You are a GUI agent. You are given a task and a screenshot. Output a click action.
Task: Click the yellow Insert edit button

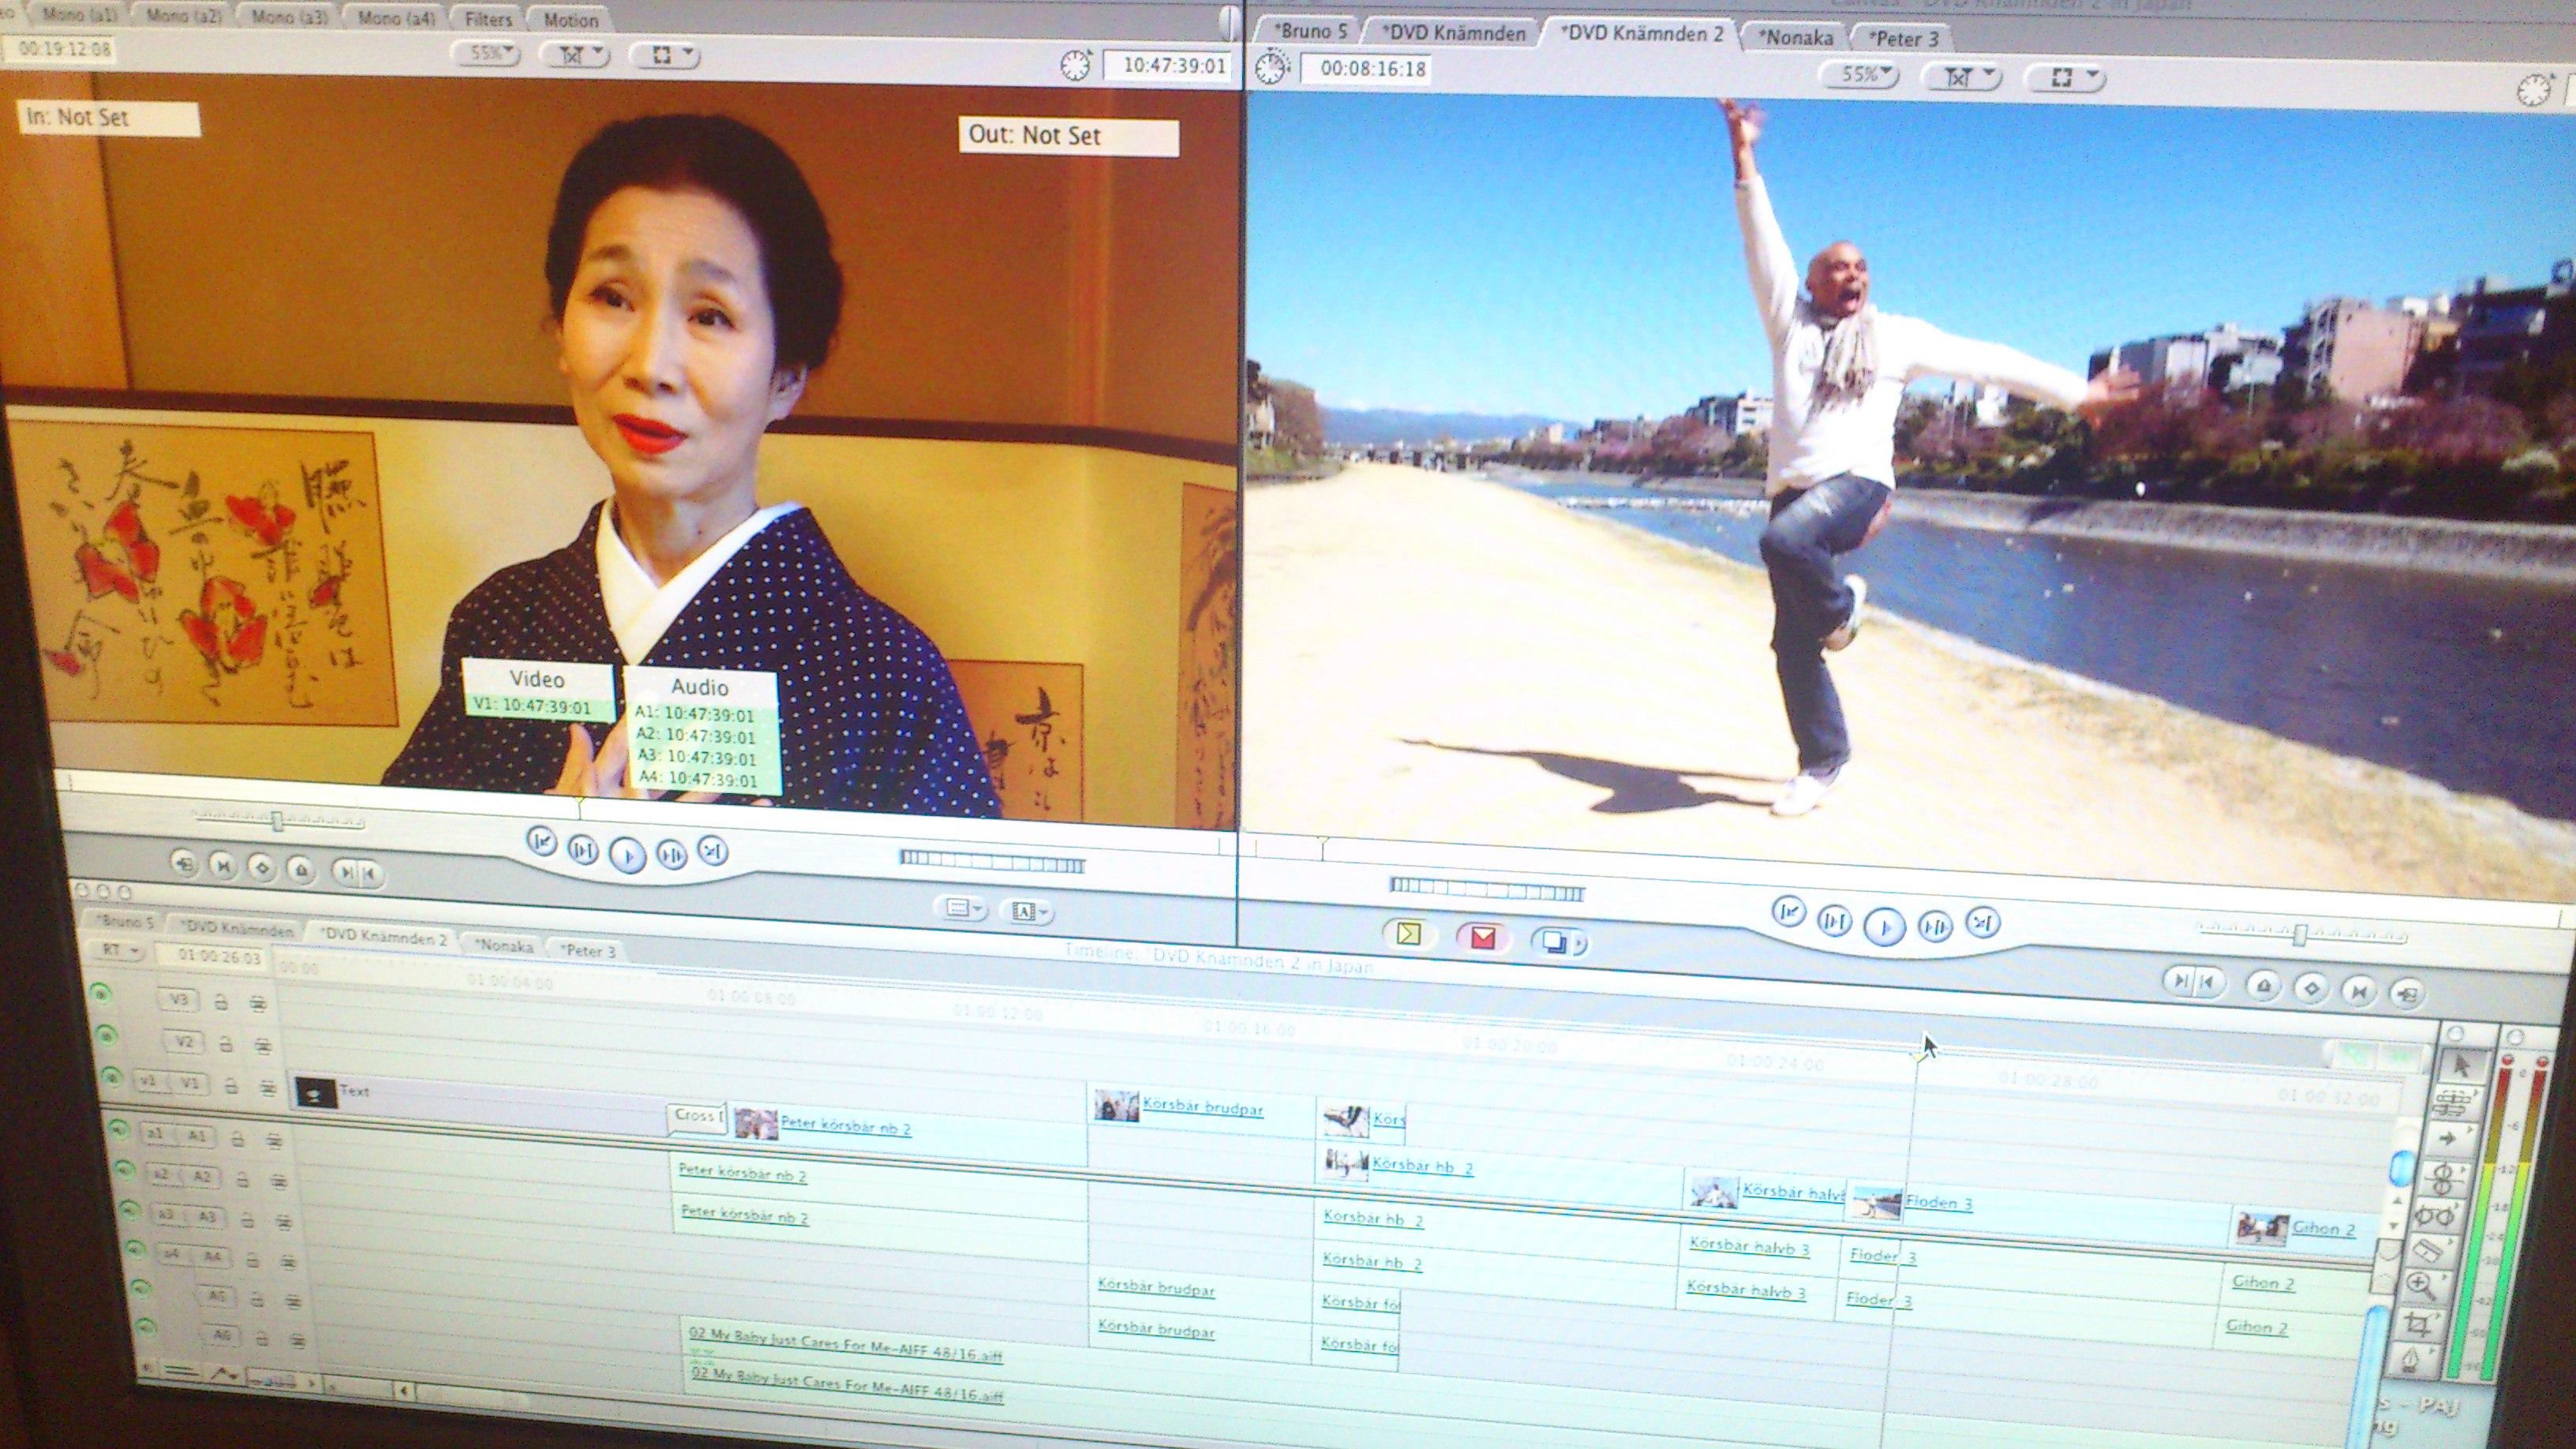pyautogui.click(x=1408, y=934)
